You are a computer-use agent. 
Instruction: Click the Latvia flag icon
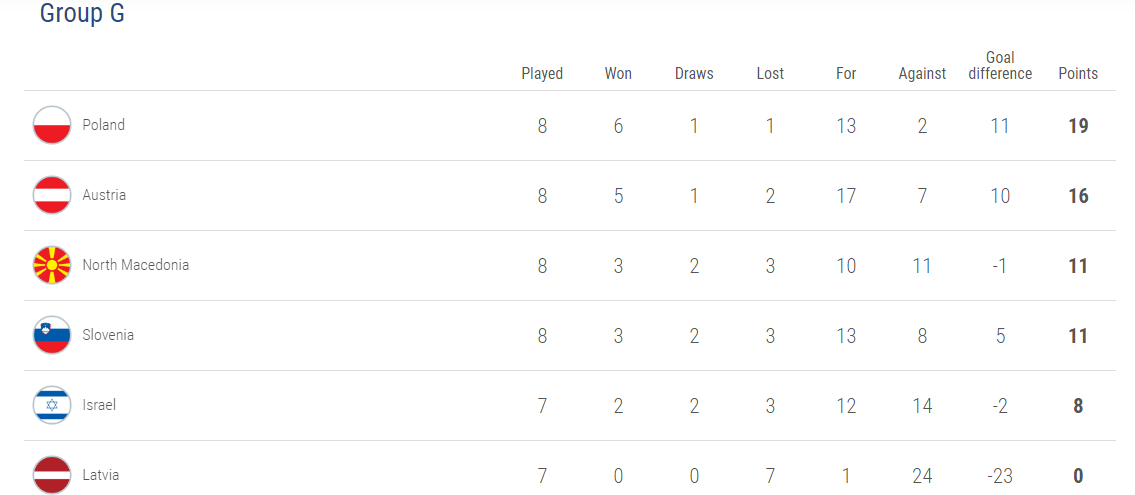coord(52,475)
